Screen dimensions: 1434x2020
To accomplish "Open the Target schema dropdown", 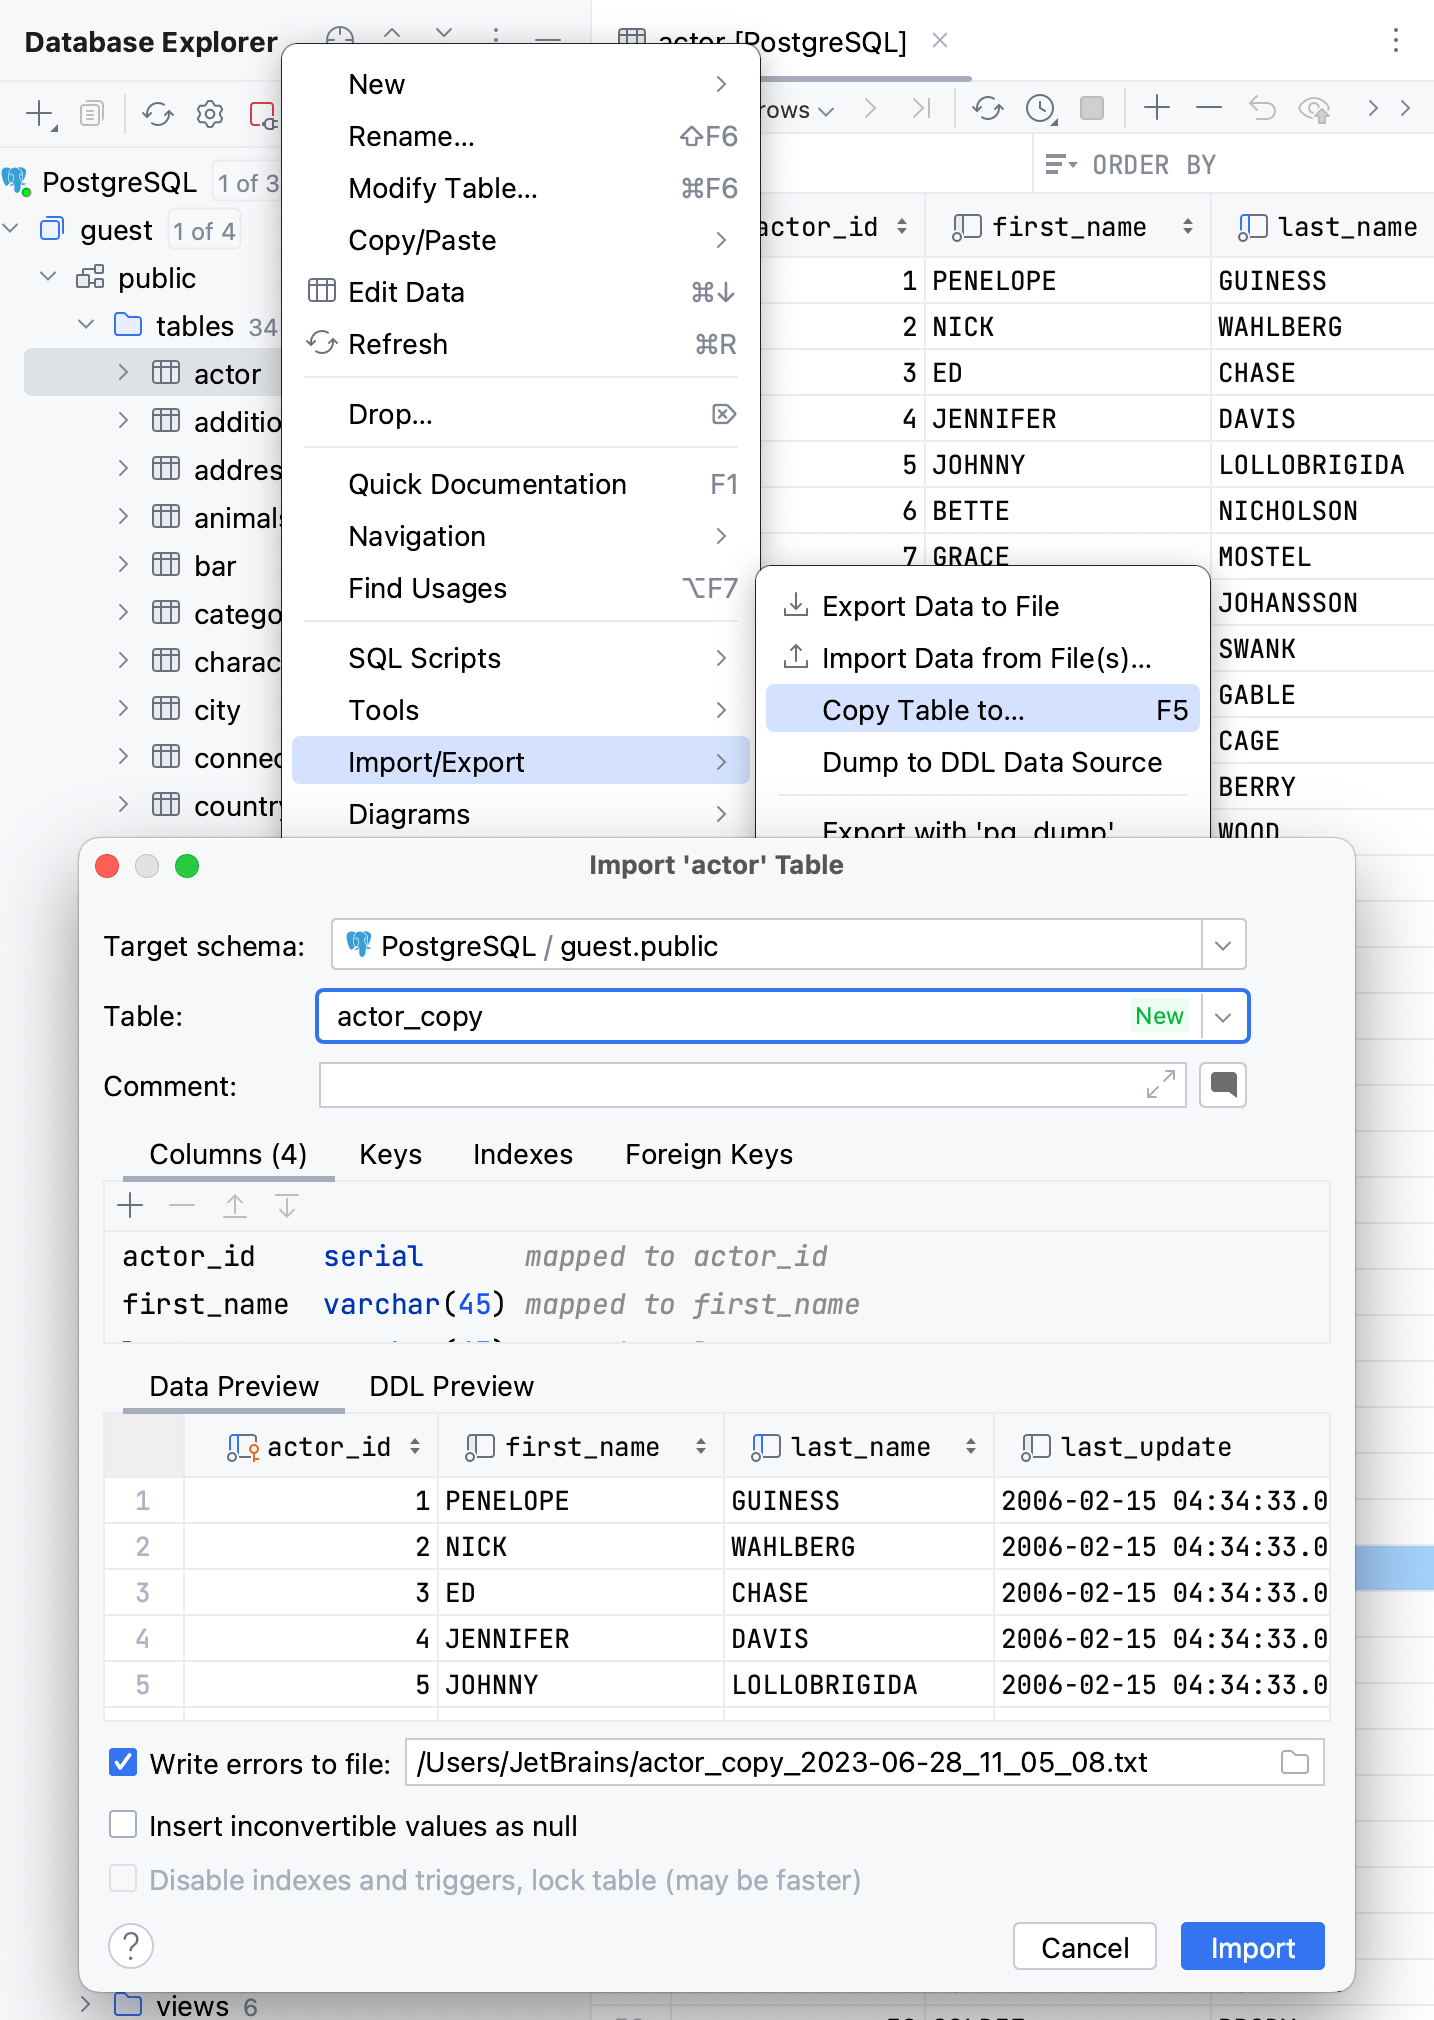I will (1223, 946).
